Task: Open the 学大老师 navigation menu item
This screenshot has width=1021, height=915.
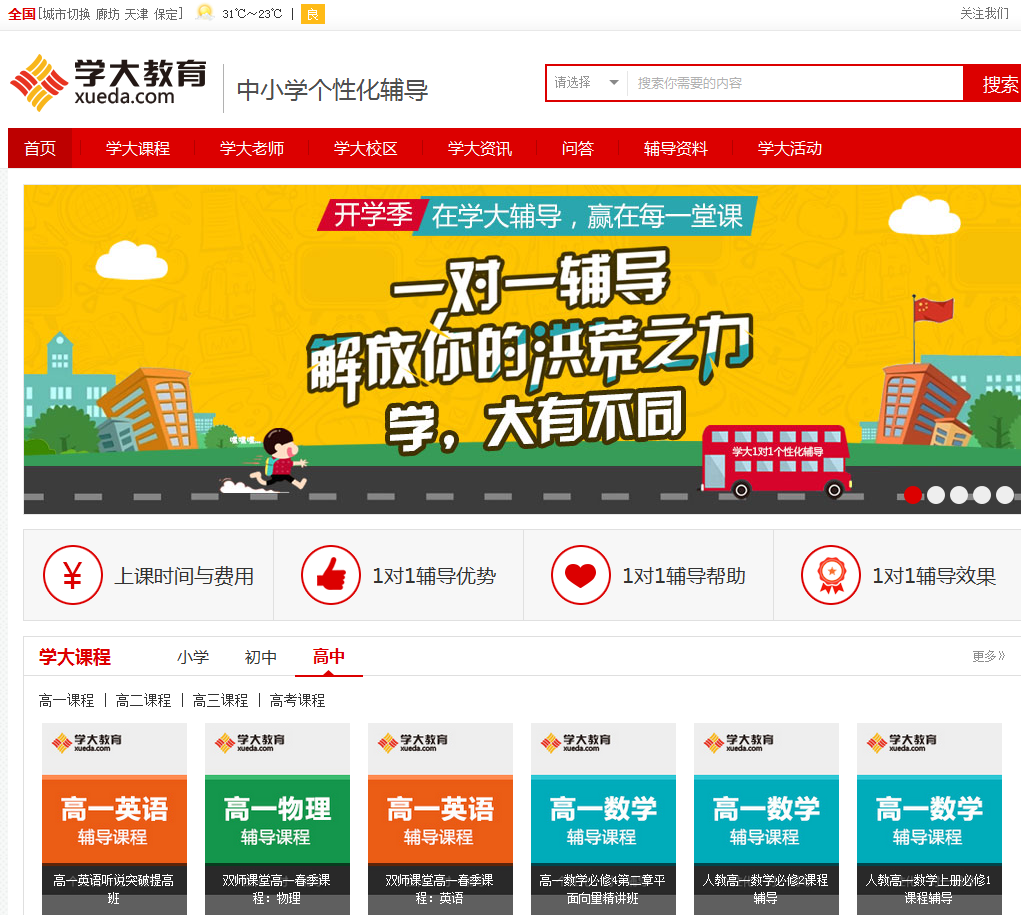Action: [252, 148]
